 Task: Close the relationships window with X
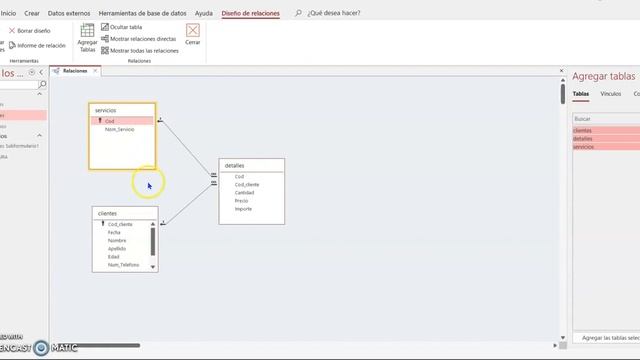pyautogui.click(x=561, y=71)
